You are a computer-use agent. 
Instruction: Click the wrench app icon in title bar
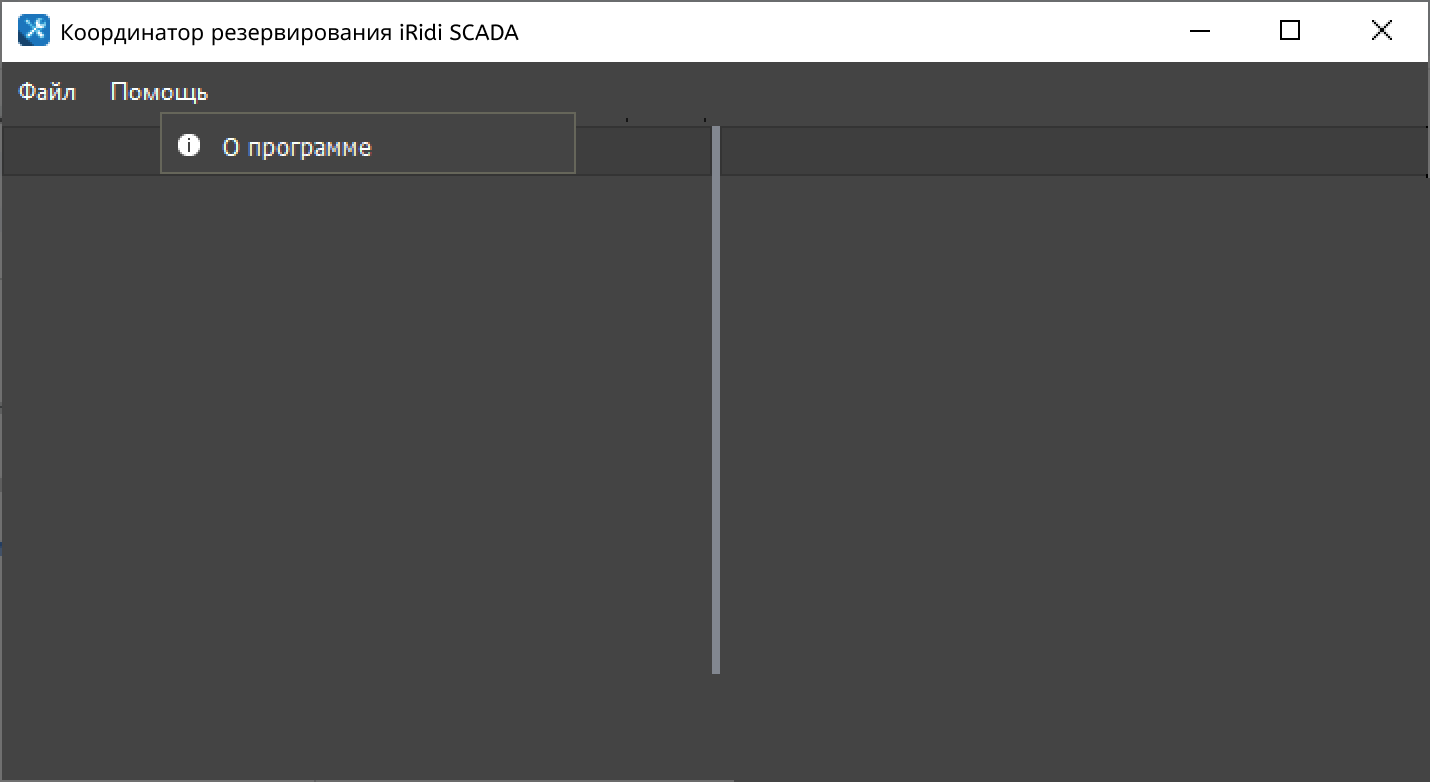coord(34,31)
